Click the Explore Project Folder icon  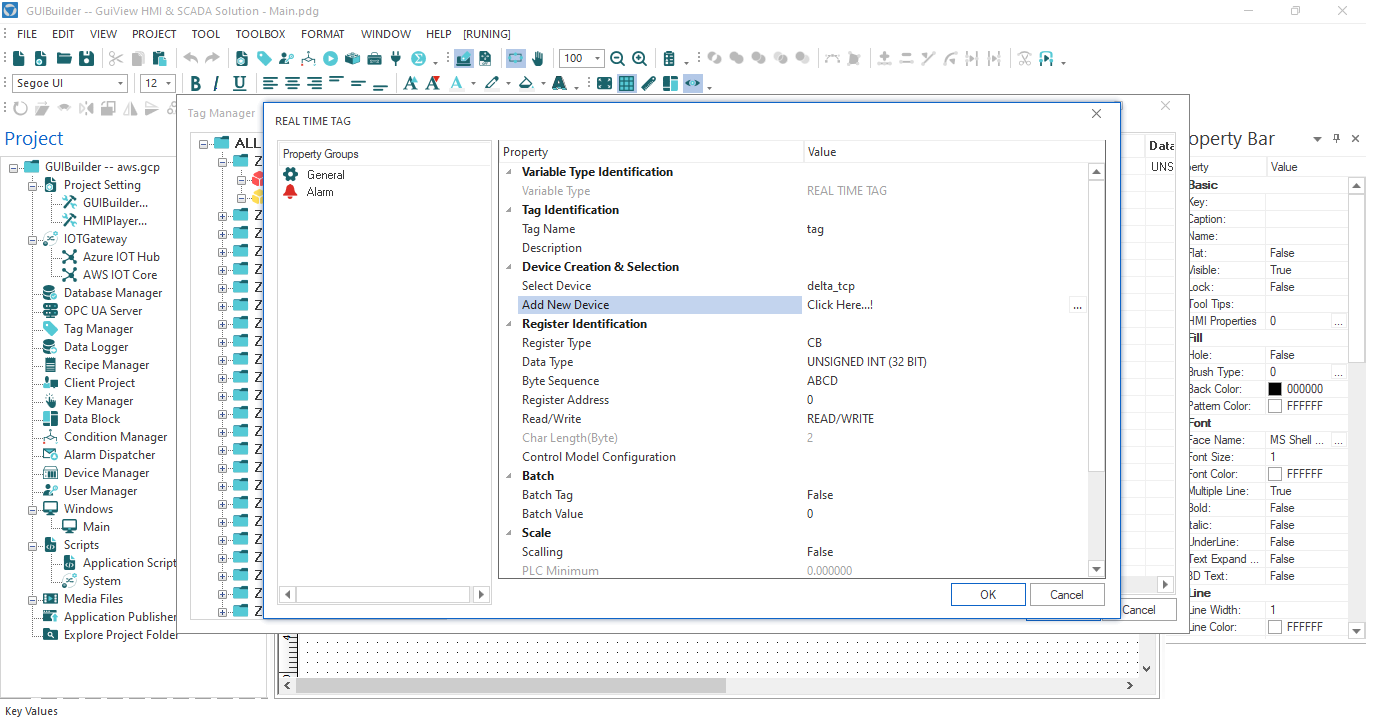coord(49,635)
